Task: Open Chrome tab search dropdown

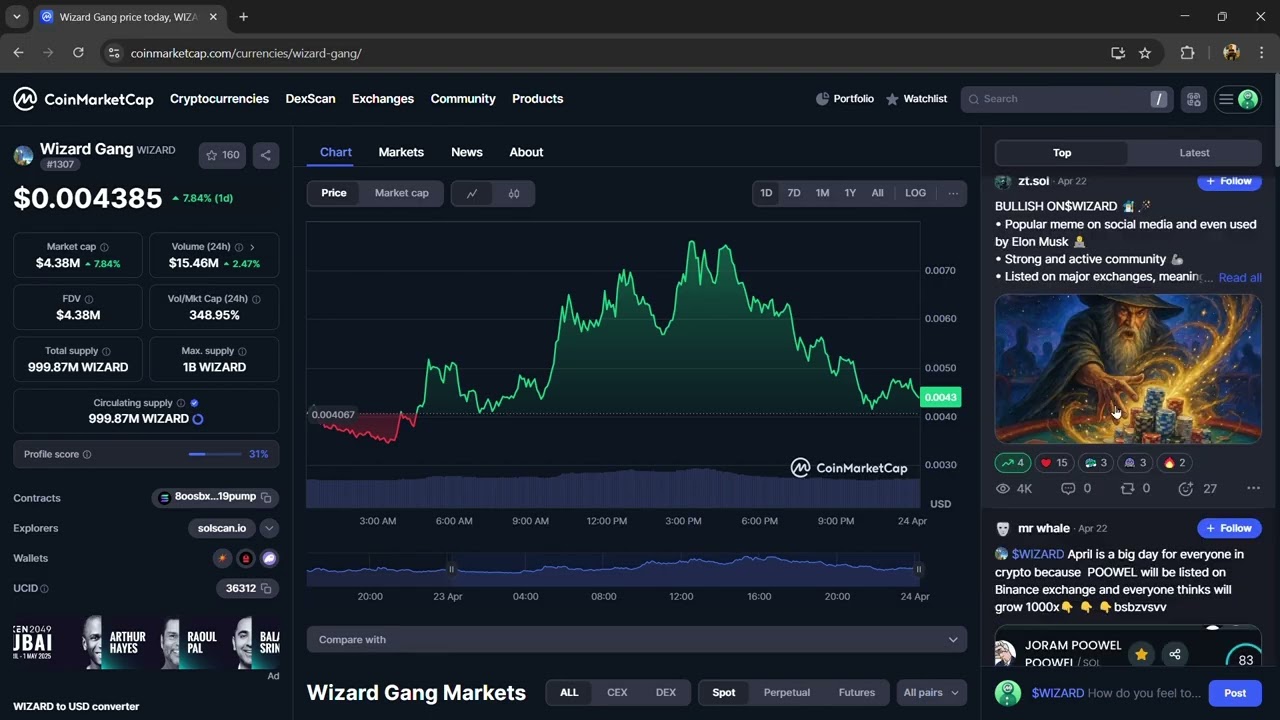Action: (x=16, y=17)
